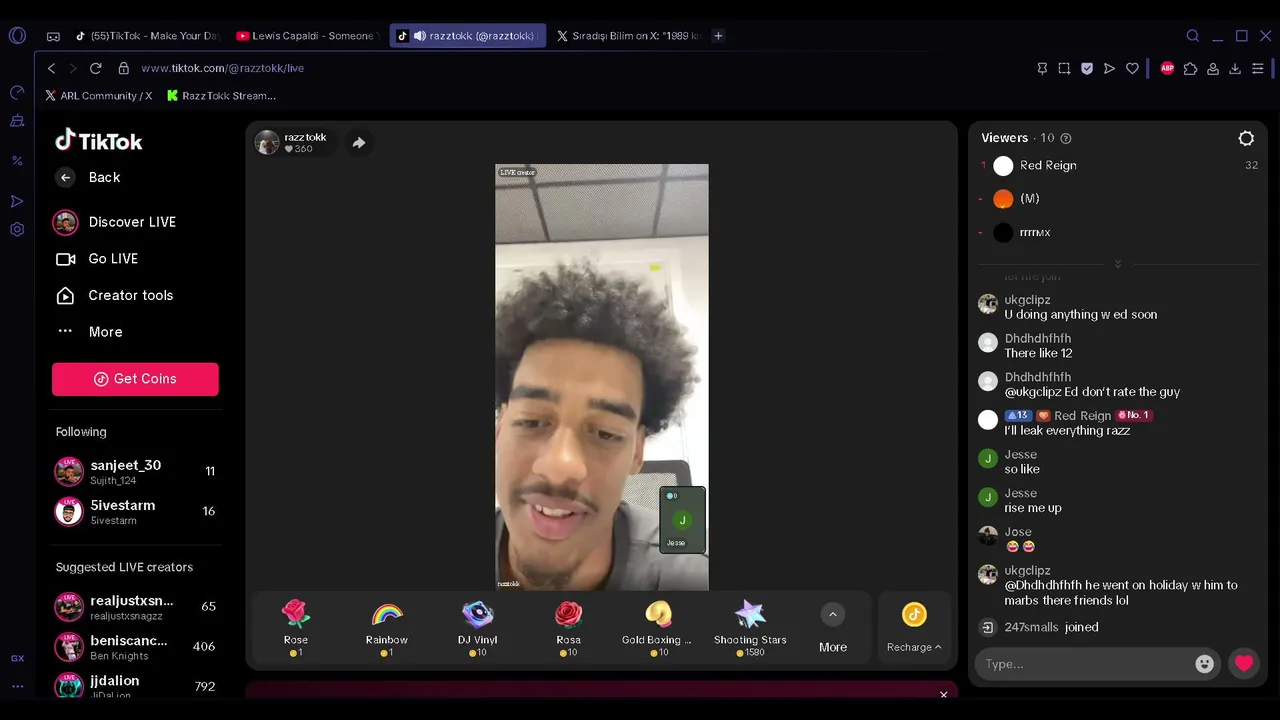1280x720 pixels.
Task: Open the browser profile icon
Action: click(1213, 68)
